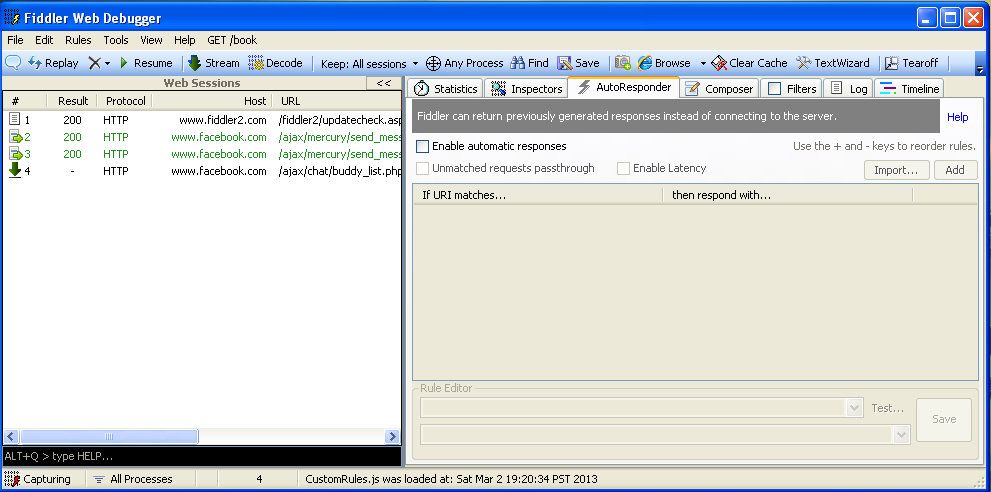Click the Import... button

(896, 170)
